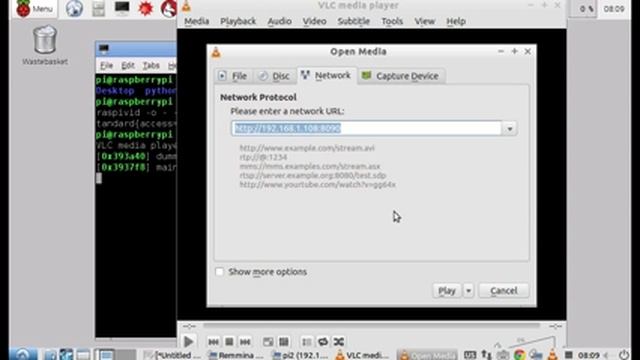Toggle loop mode in VLC controls
Image resolution: width=640 pixels, height=360 pixels.
323,342
